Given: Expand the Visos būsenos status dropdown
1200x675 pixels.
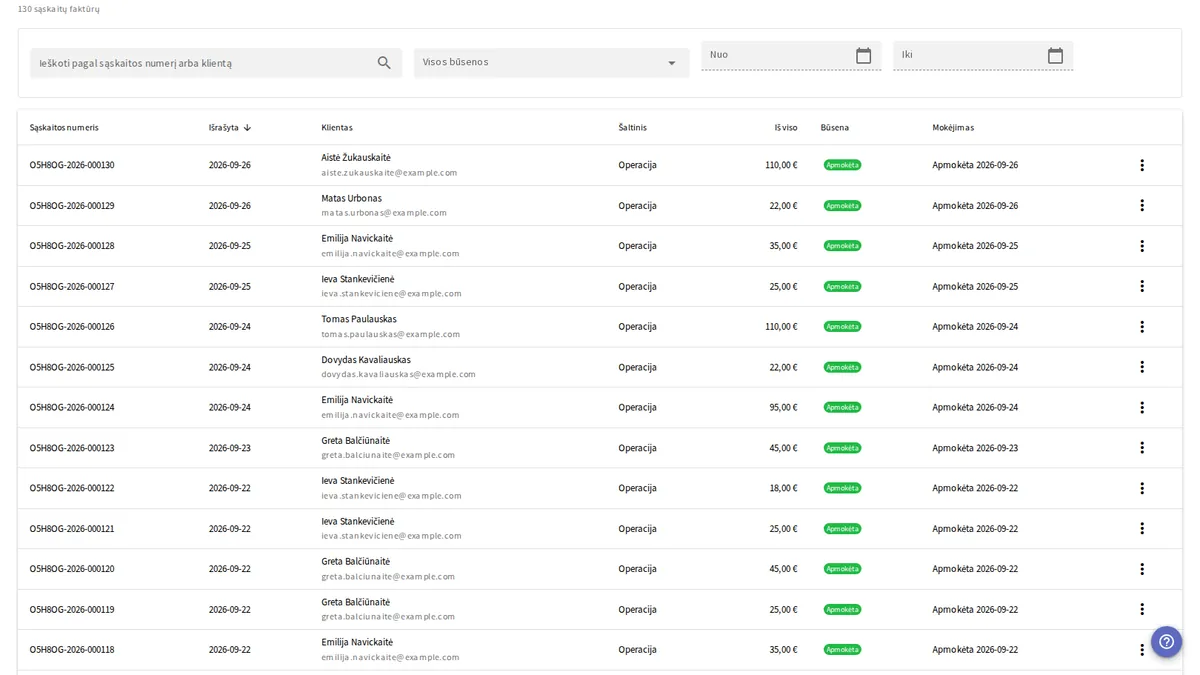Looking at the screenshot, I should 552,63.
